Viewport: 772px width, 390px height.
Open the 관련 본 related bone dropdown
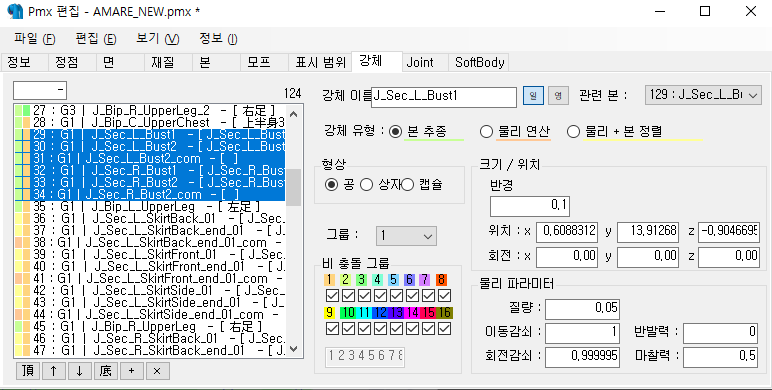(703, 96)
